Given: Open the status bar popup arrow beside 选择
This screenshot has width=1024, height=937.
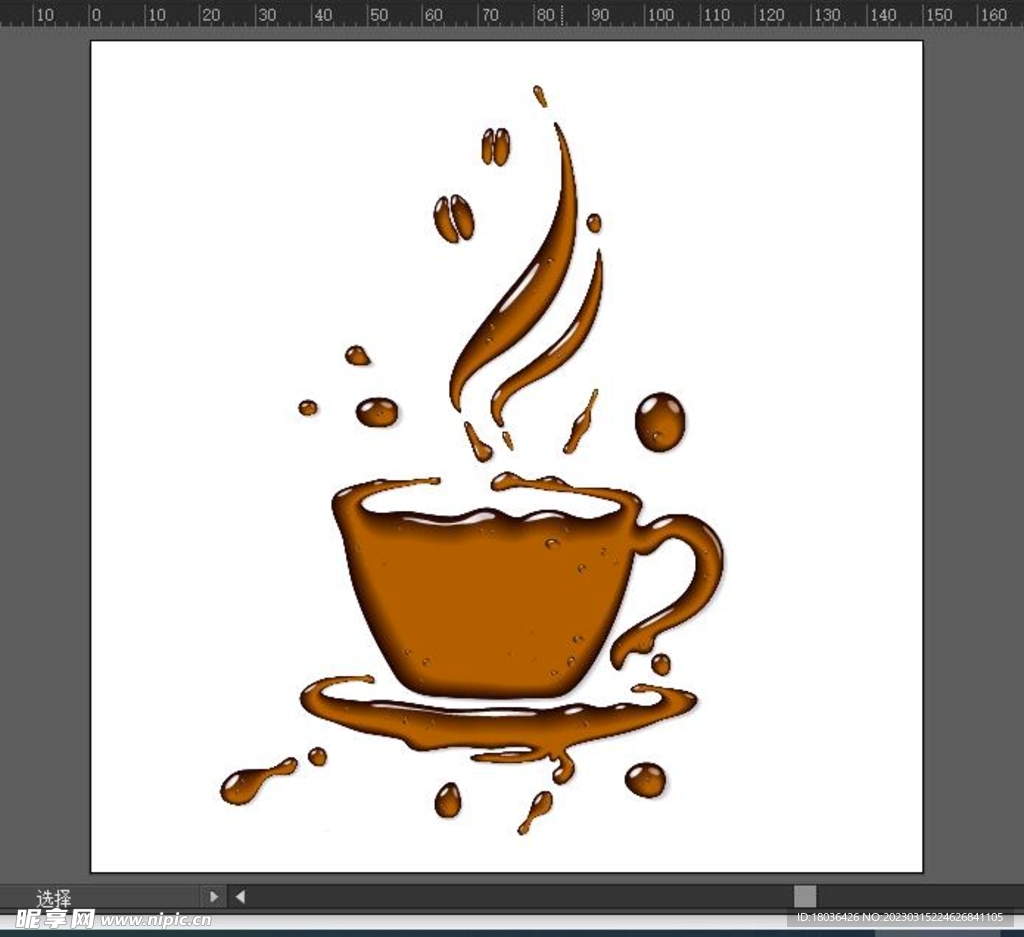Looking at the screenshot, I should (x=213, y=896).
